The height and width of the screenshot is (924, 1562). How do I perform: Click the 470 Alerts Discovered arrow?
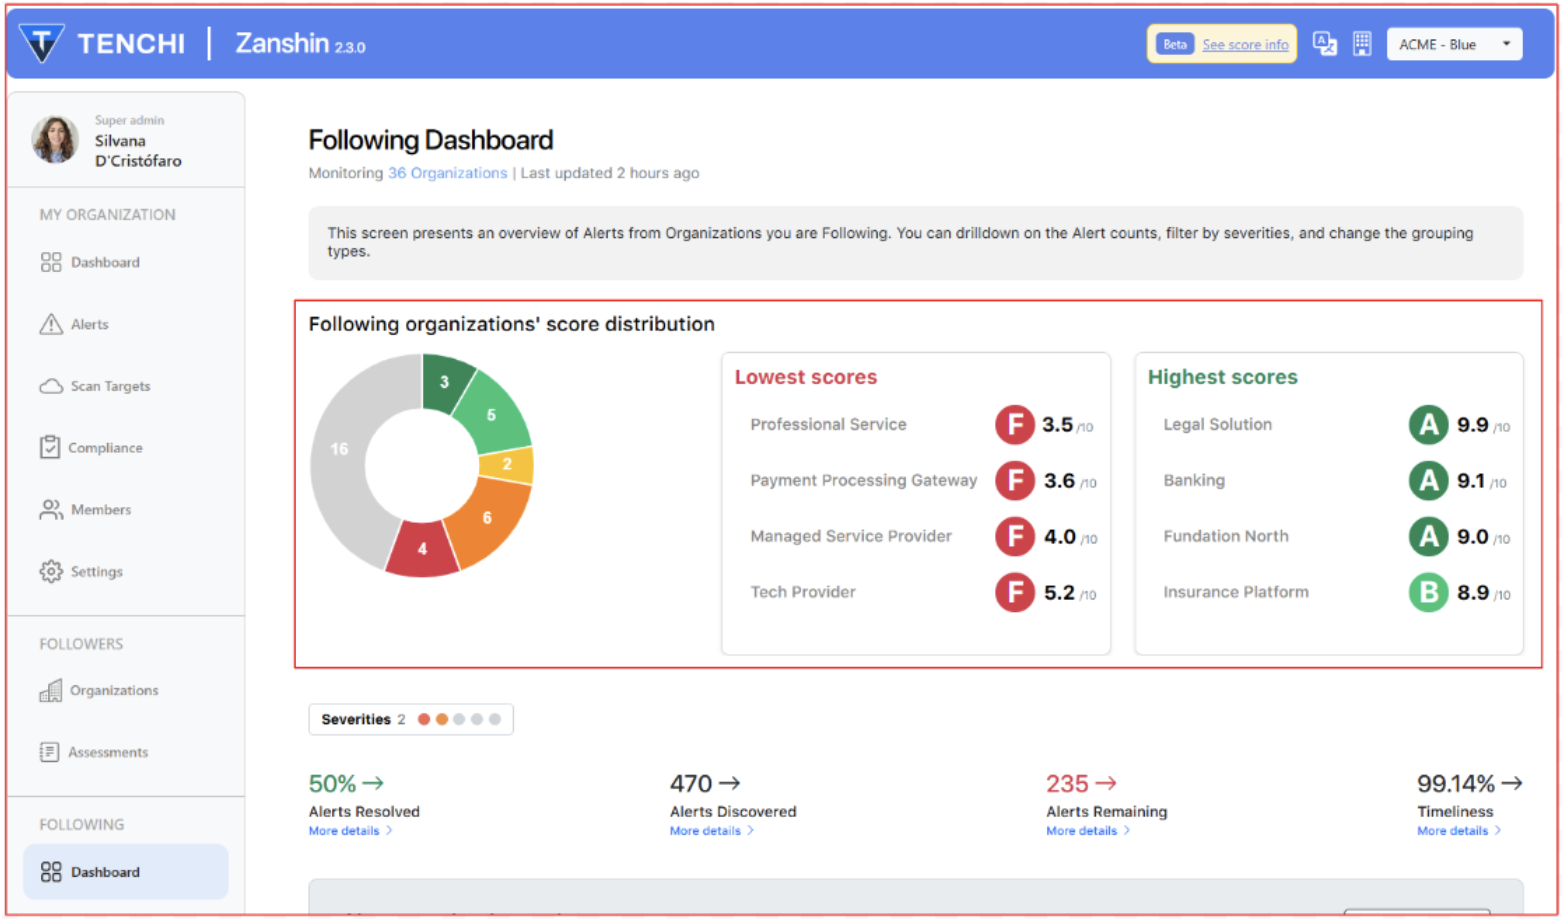[729, 783]
